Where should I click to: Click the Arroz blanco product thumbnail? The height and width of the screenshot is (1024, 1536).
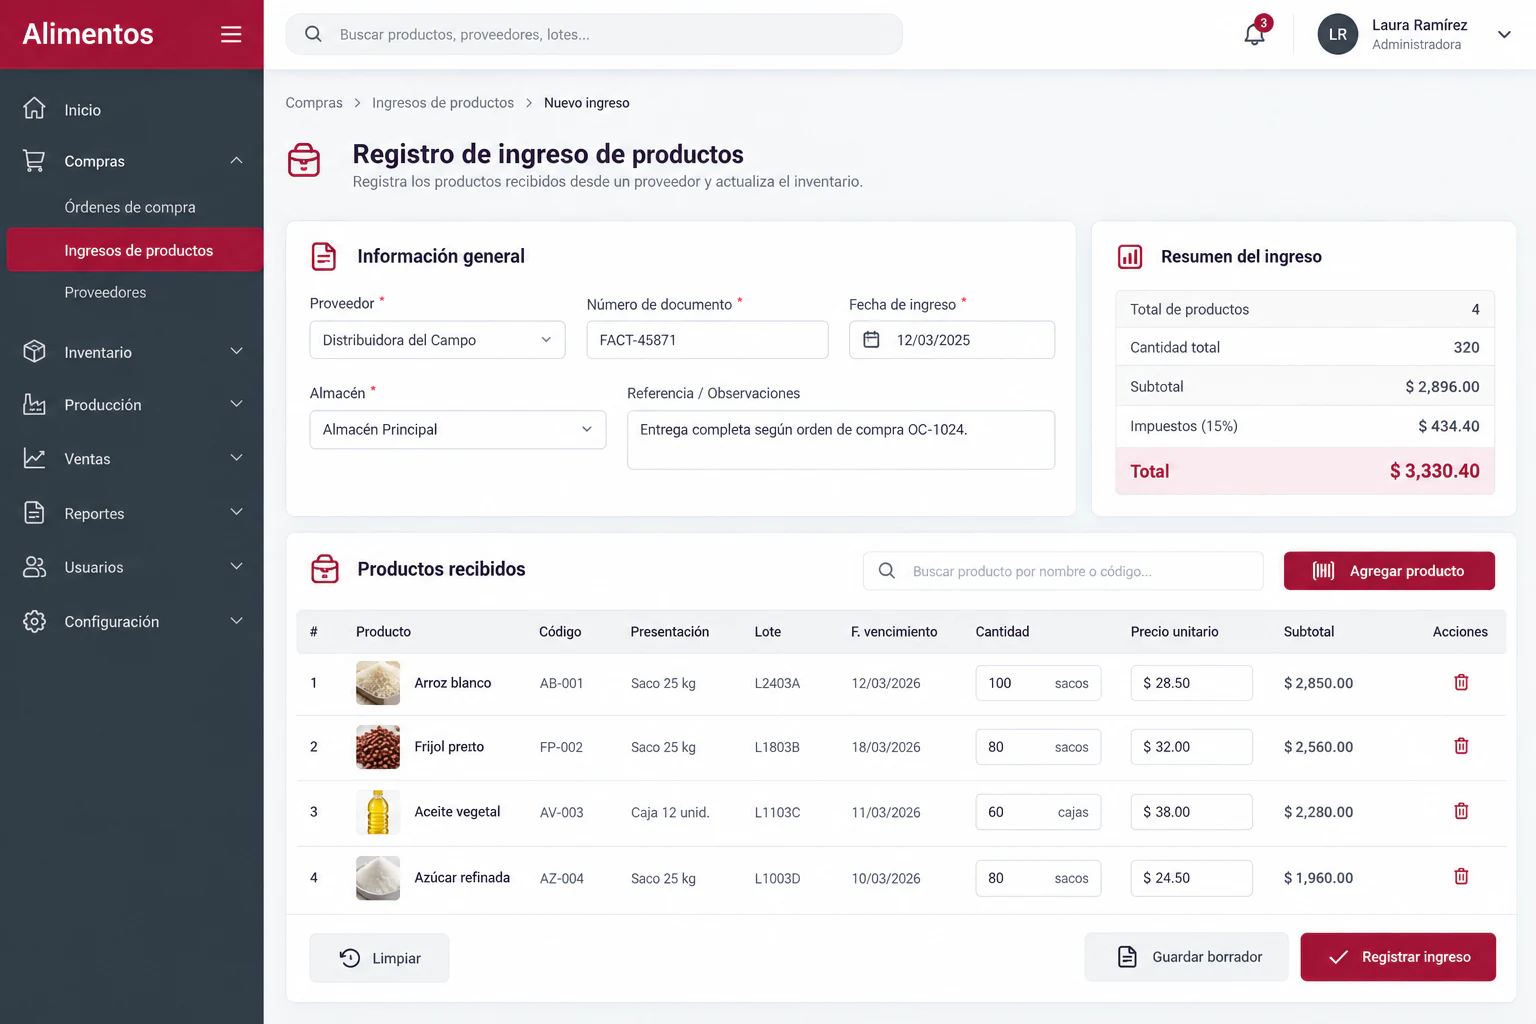point(378,683)
